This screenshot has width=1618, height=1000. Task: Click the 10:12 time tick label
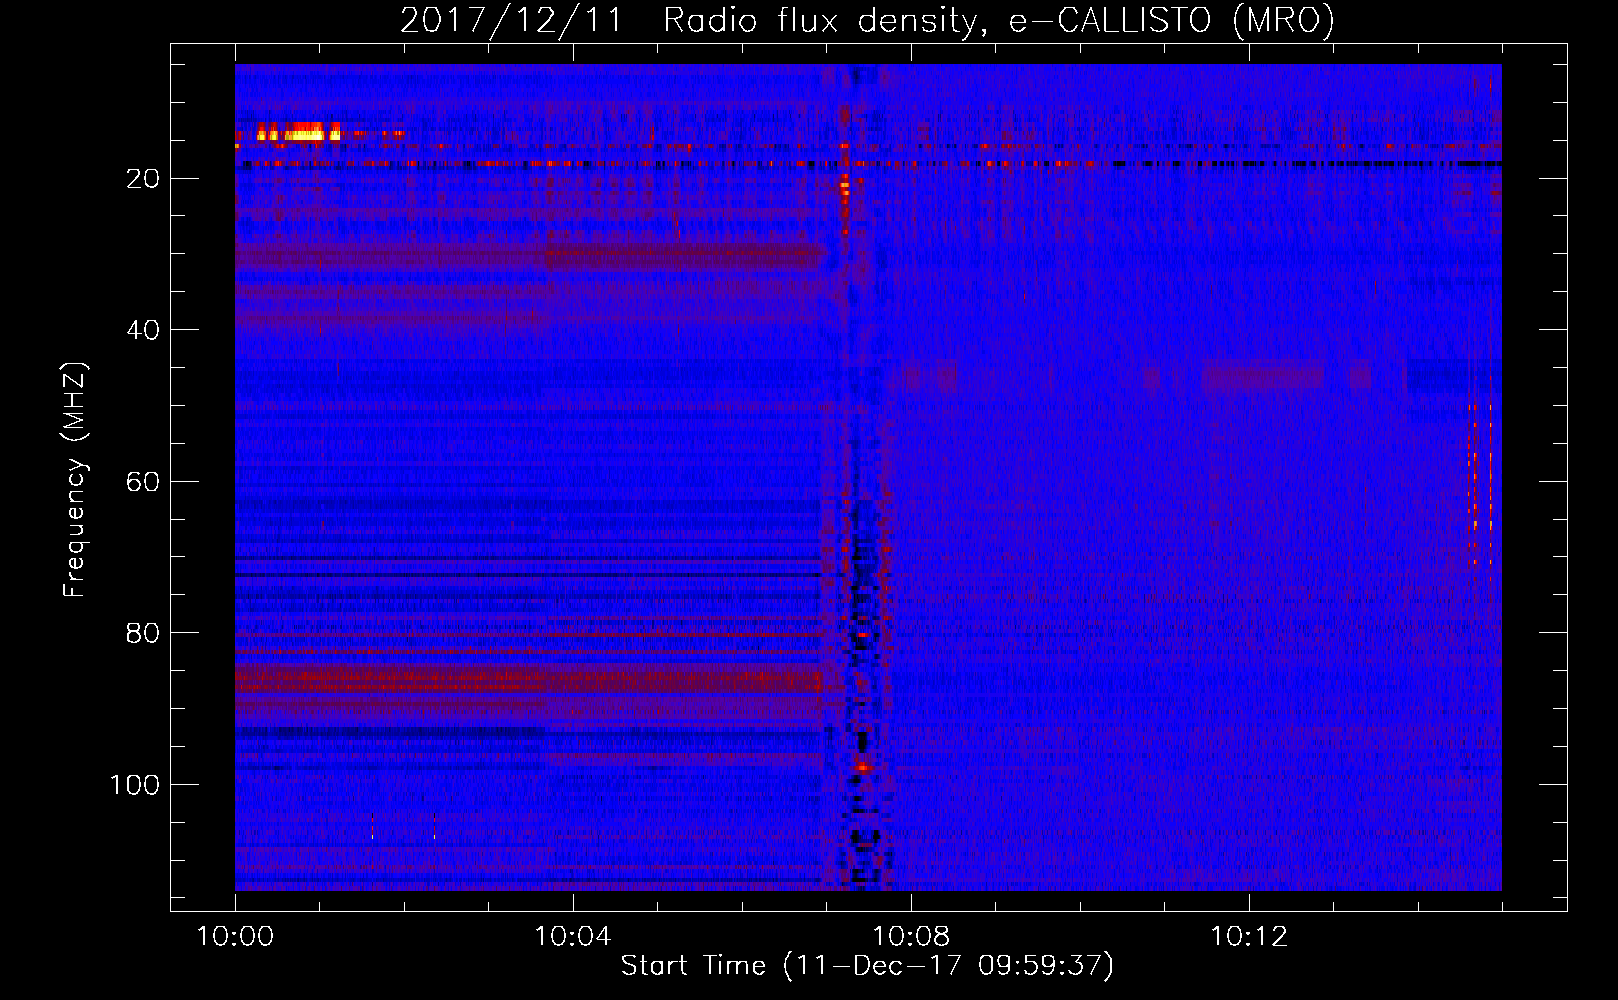coord(1248,937)
